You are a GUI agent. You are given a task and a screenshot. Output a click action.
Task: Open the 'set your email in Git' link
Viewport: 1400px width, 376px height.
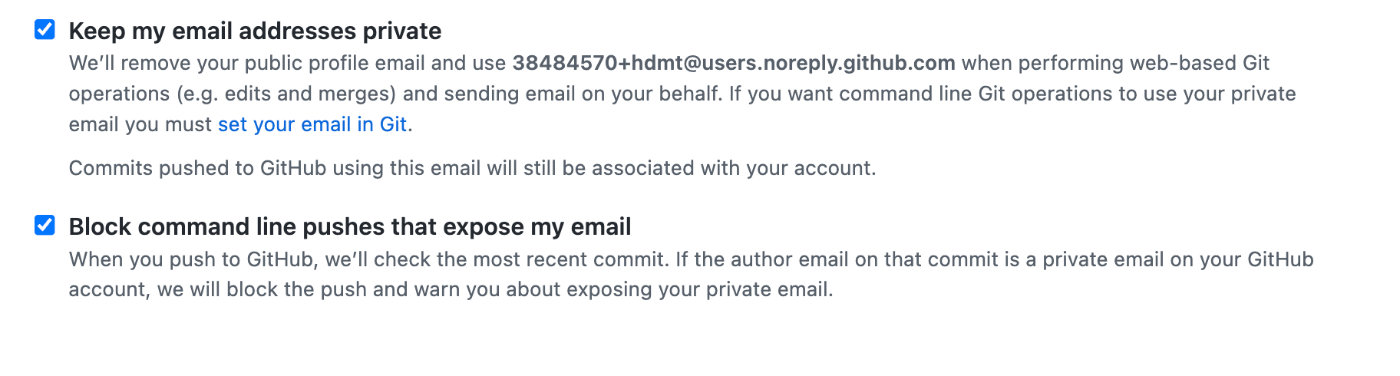pyautogui.click(x=313, y=125)
